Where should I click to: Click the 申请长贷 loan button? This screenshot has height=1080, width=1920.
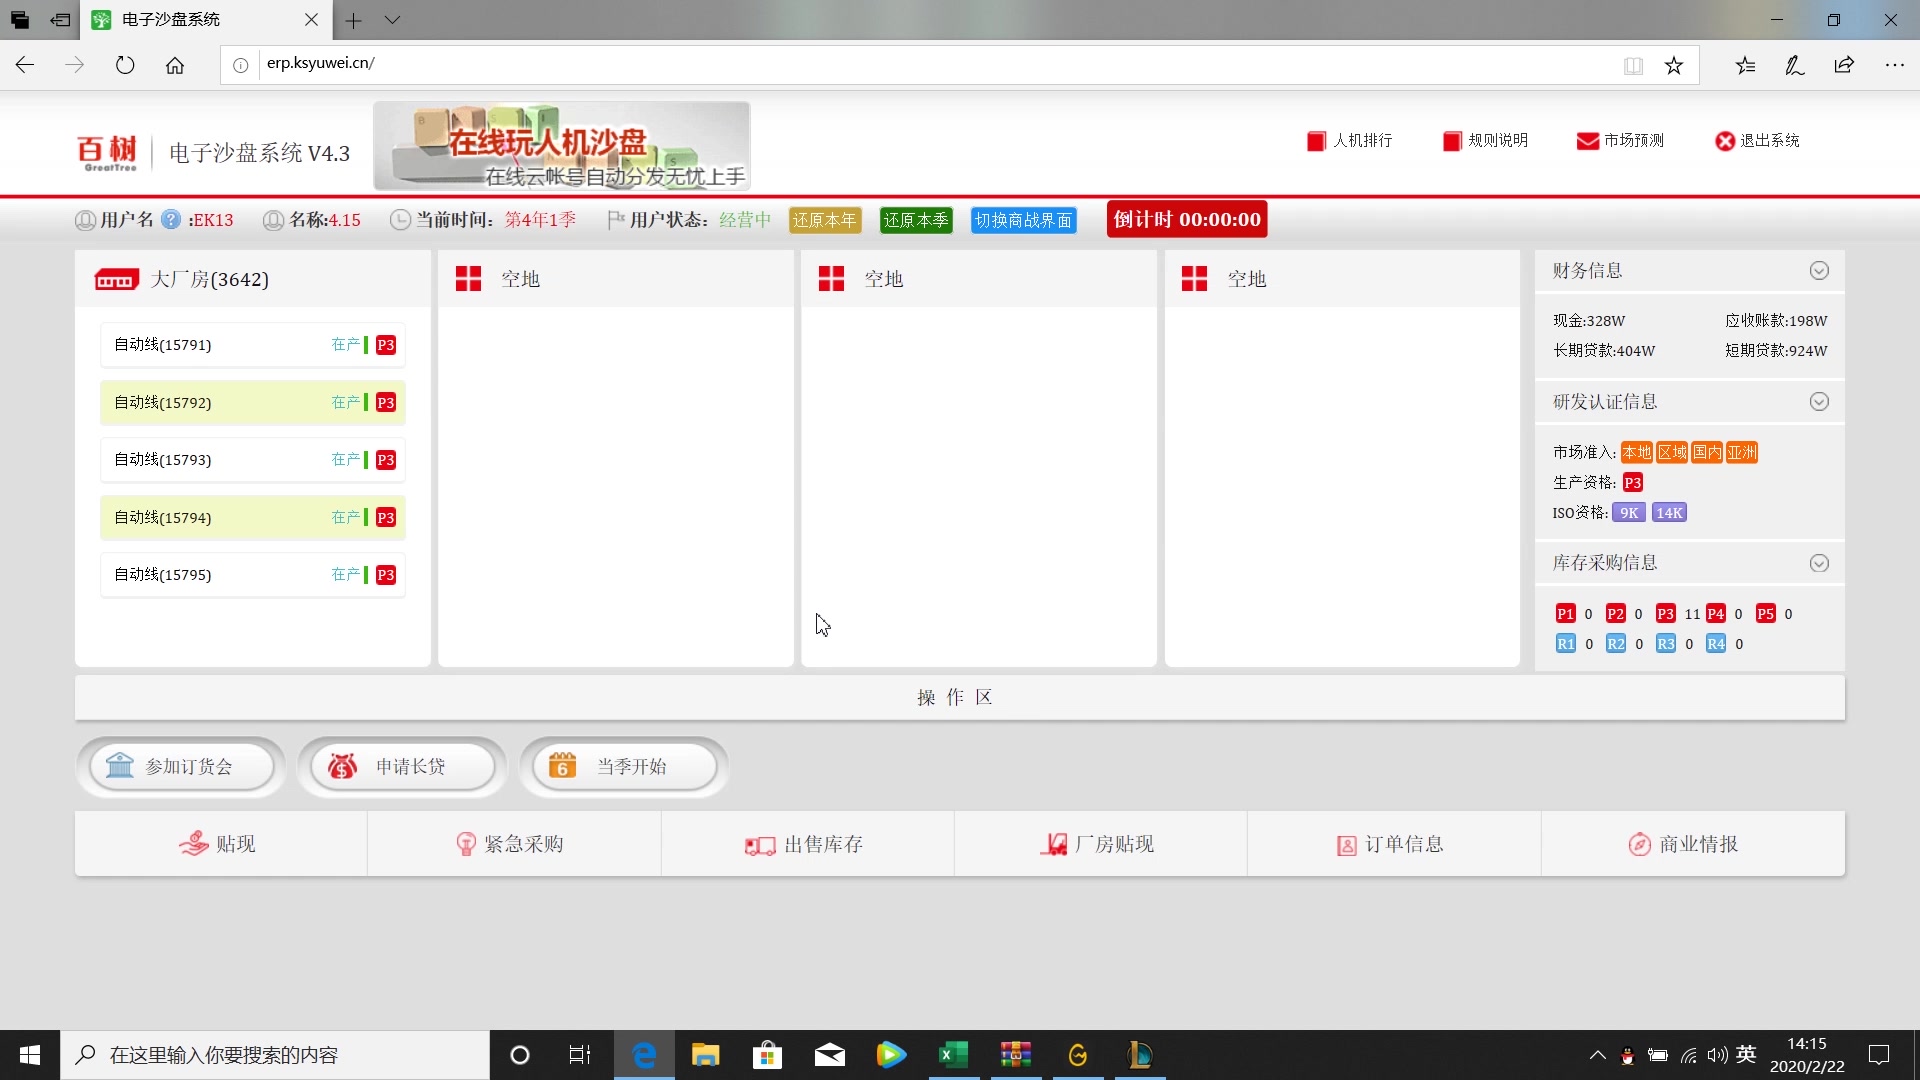[403, 767]
